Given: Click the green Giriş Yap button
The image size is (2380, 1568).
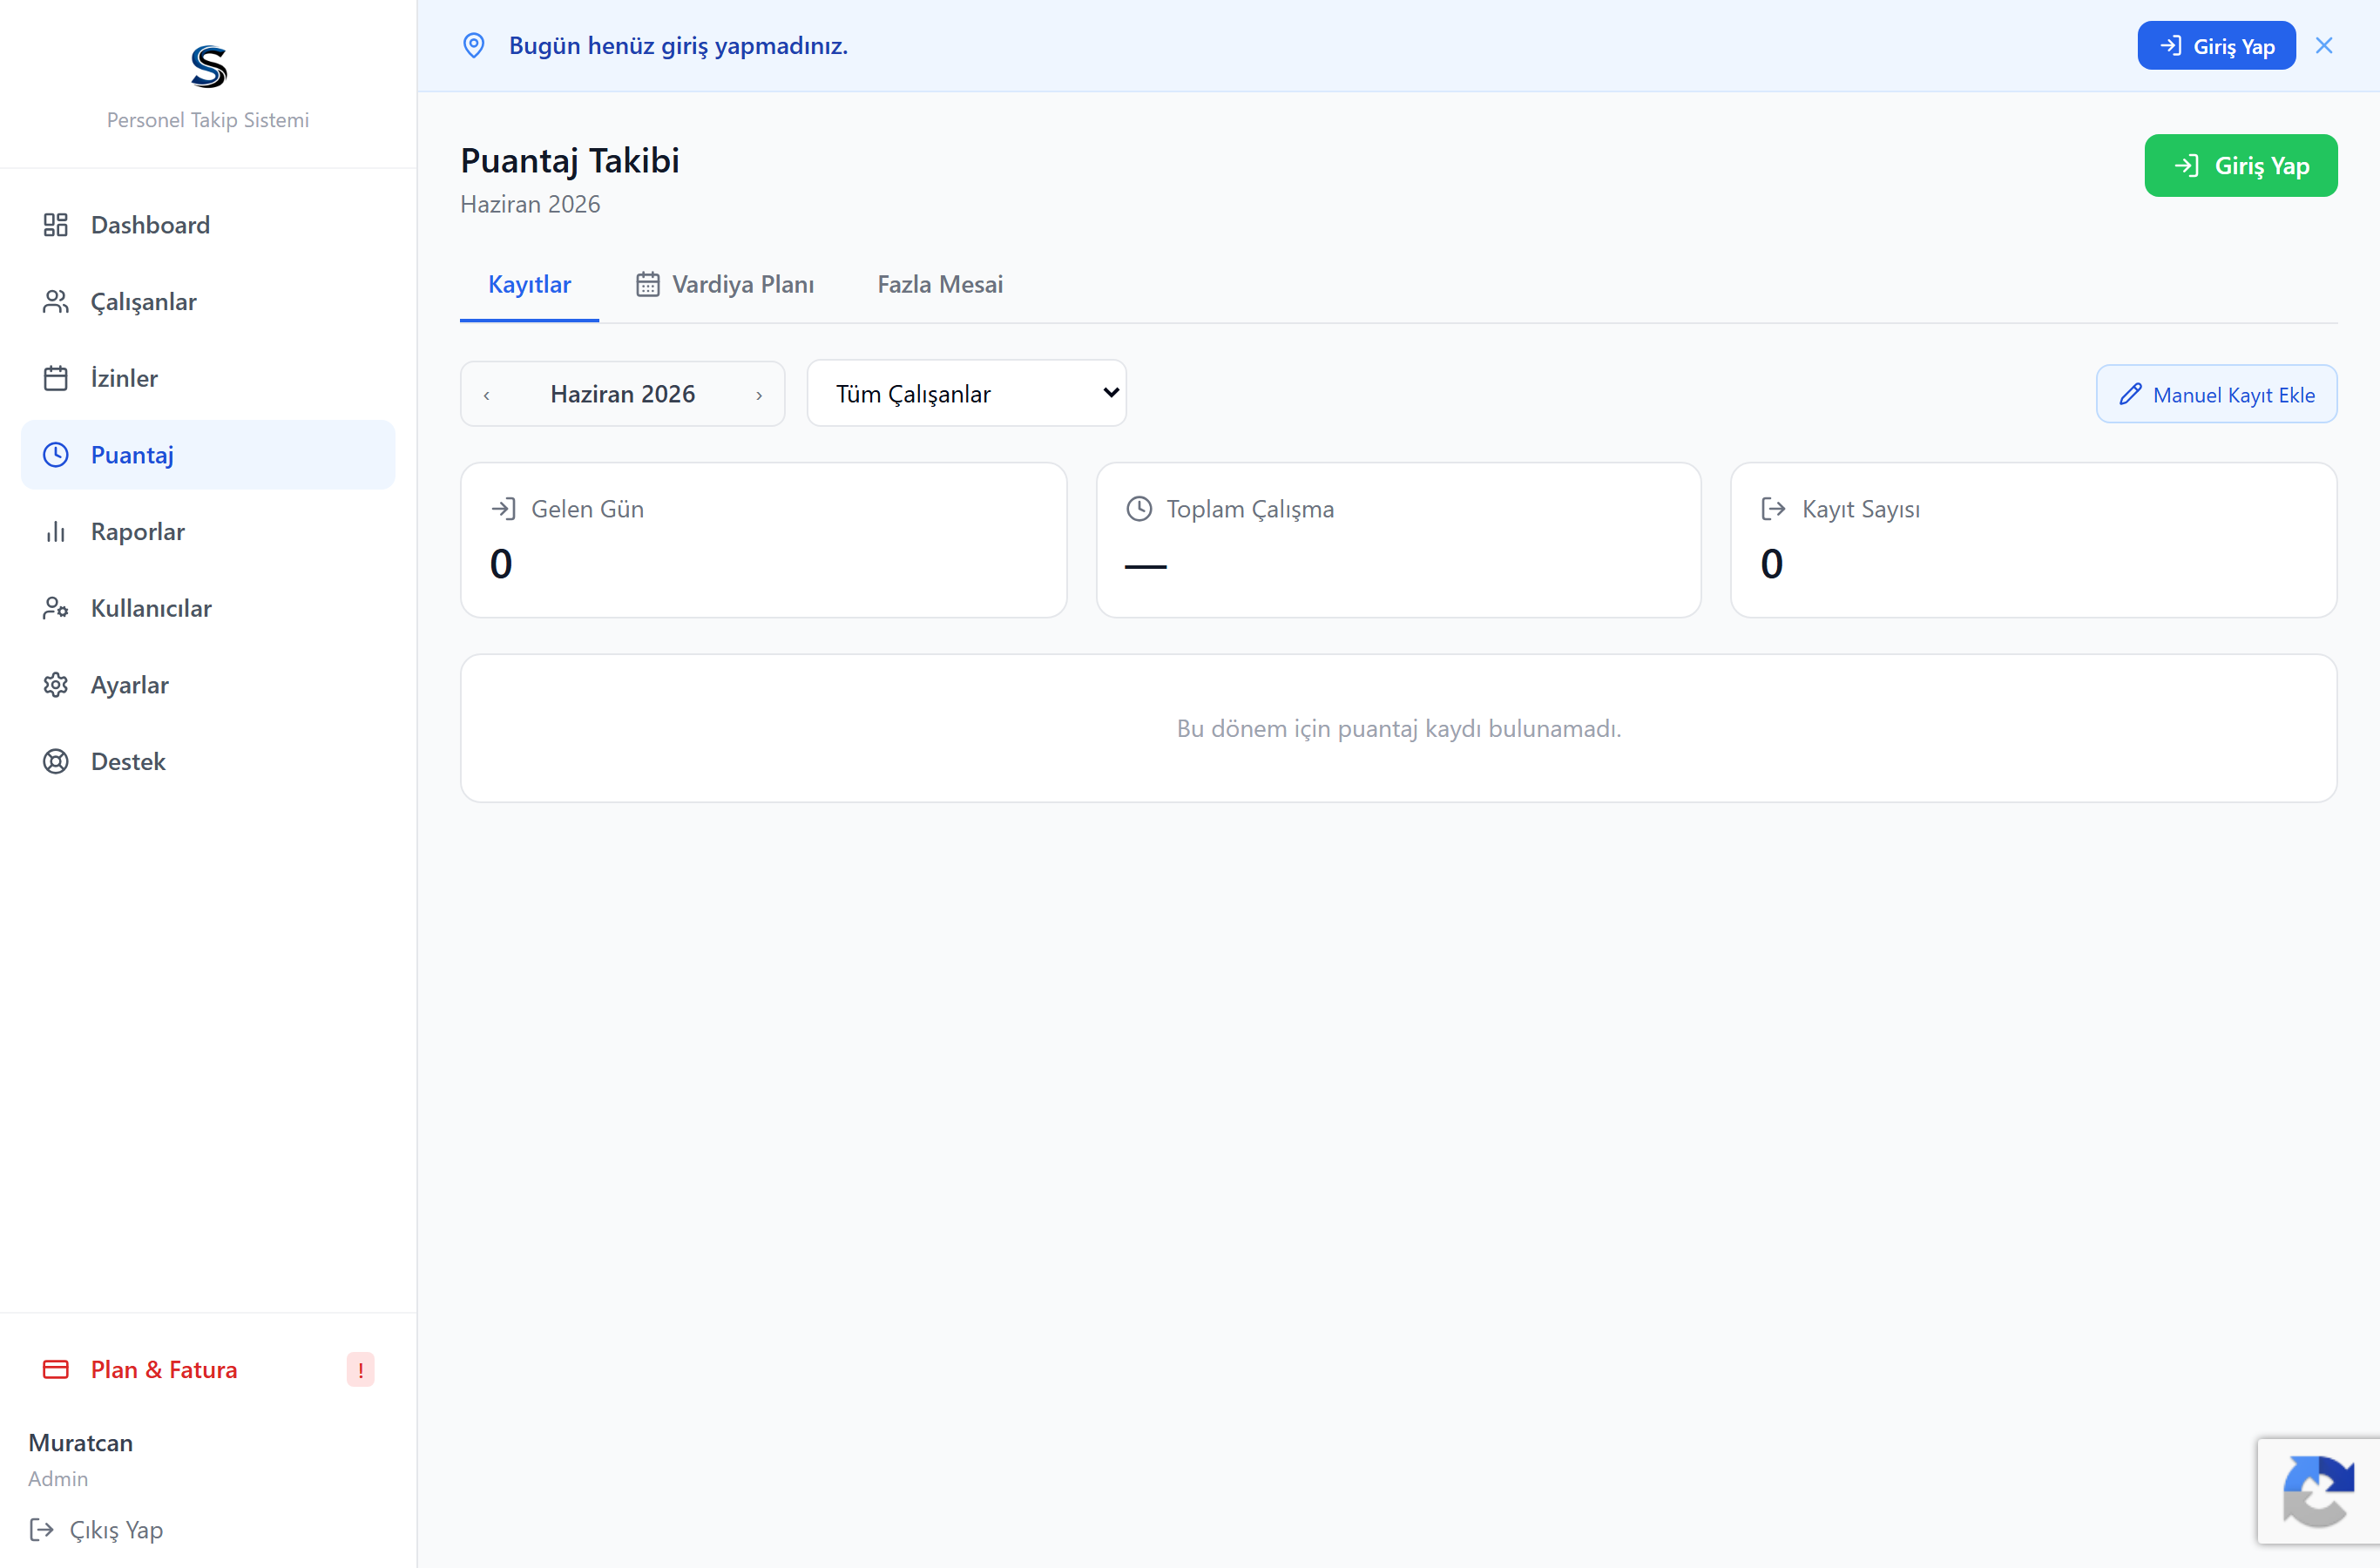Looking at the screenshot, I should click(2240, 166).
